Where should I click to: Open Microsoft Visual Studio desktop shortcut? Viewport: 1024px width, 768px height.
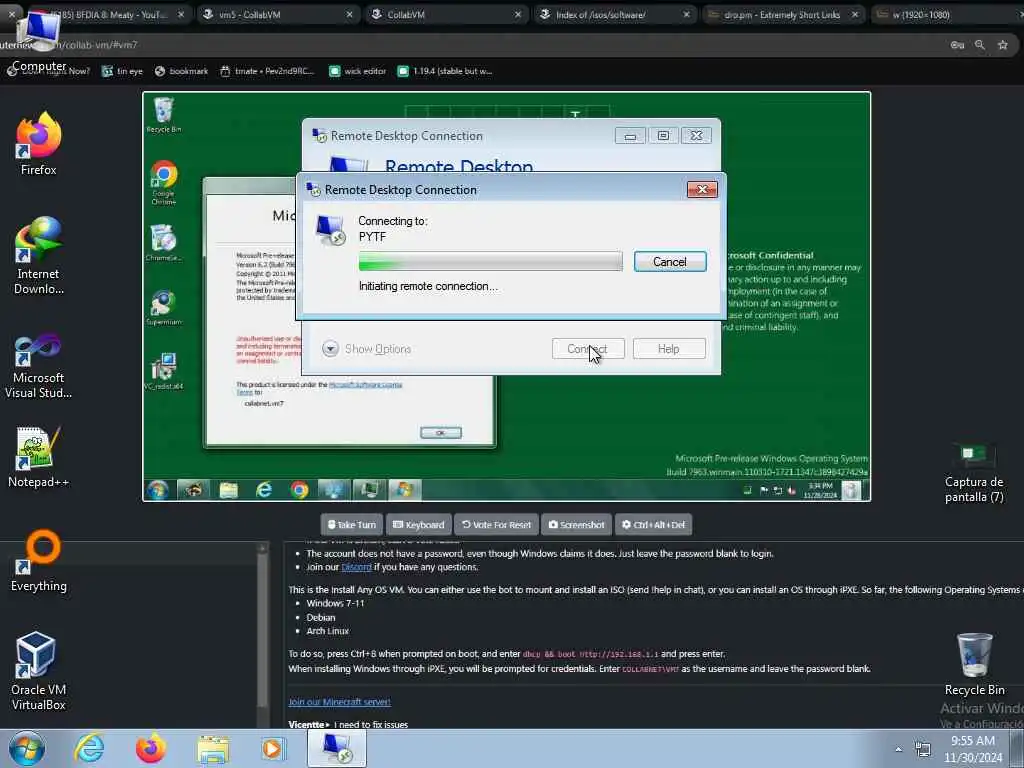39,366
